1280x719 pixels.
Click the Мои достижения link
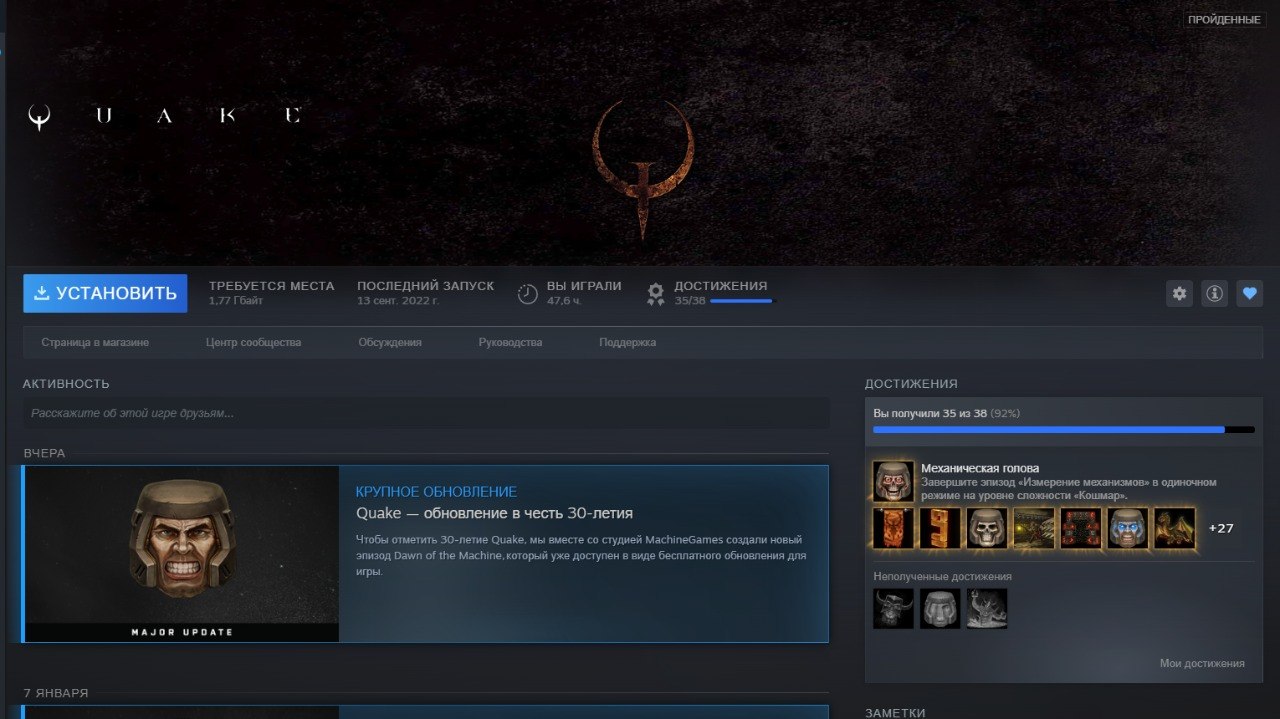[1202, 663]
